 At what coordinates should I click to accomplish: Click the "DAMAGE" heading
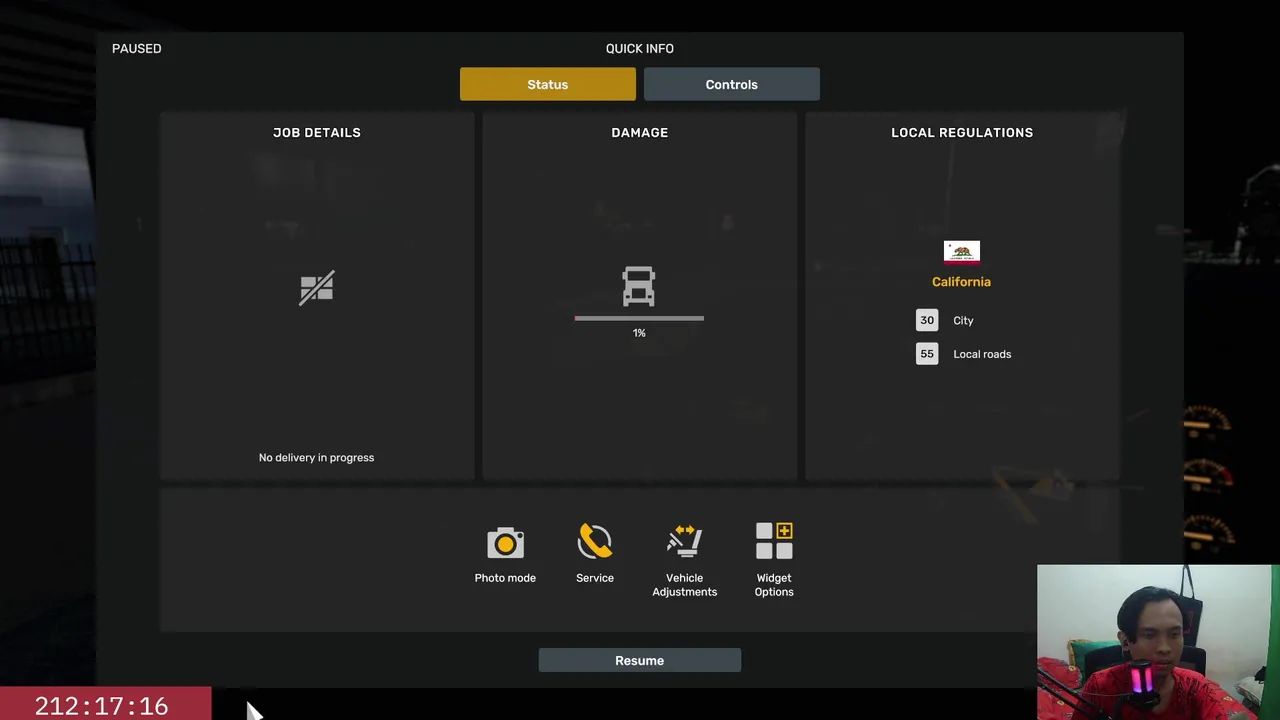point(640,132)
